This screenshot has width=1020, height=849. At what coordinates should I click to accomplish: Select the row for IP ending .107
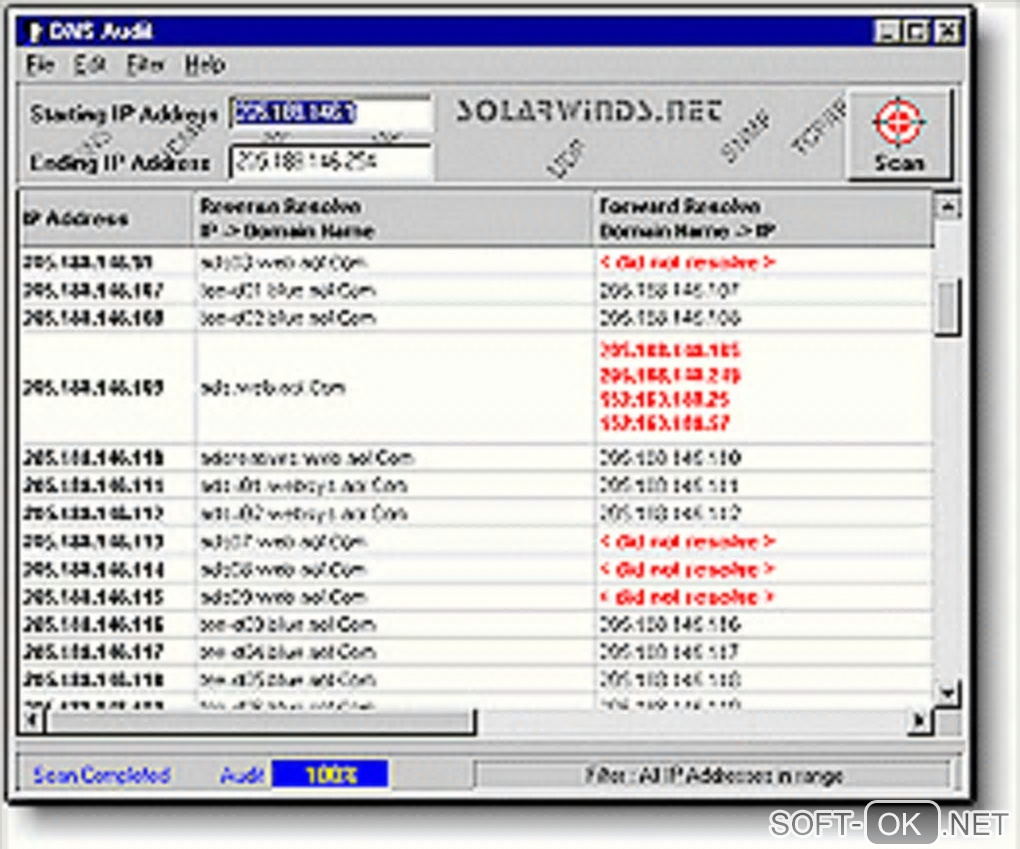tap(476, 290)
